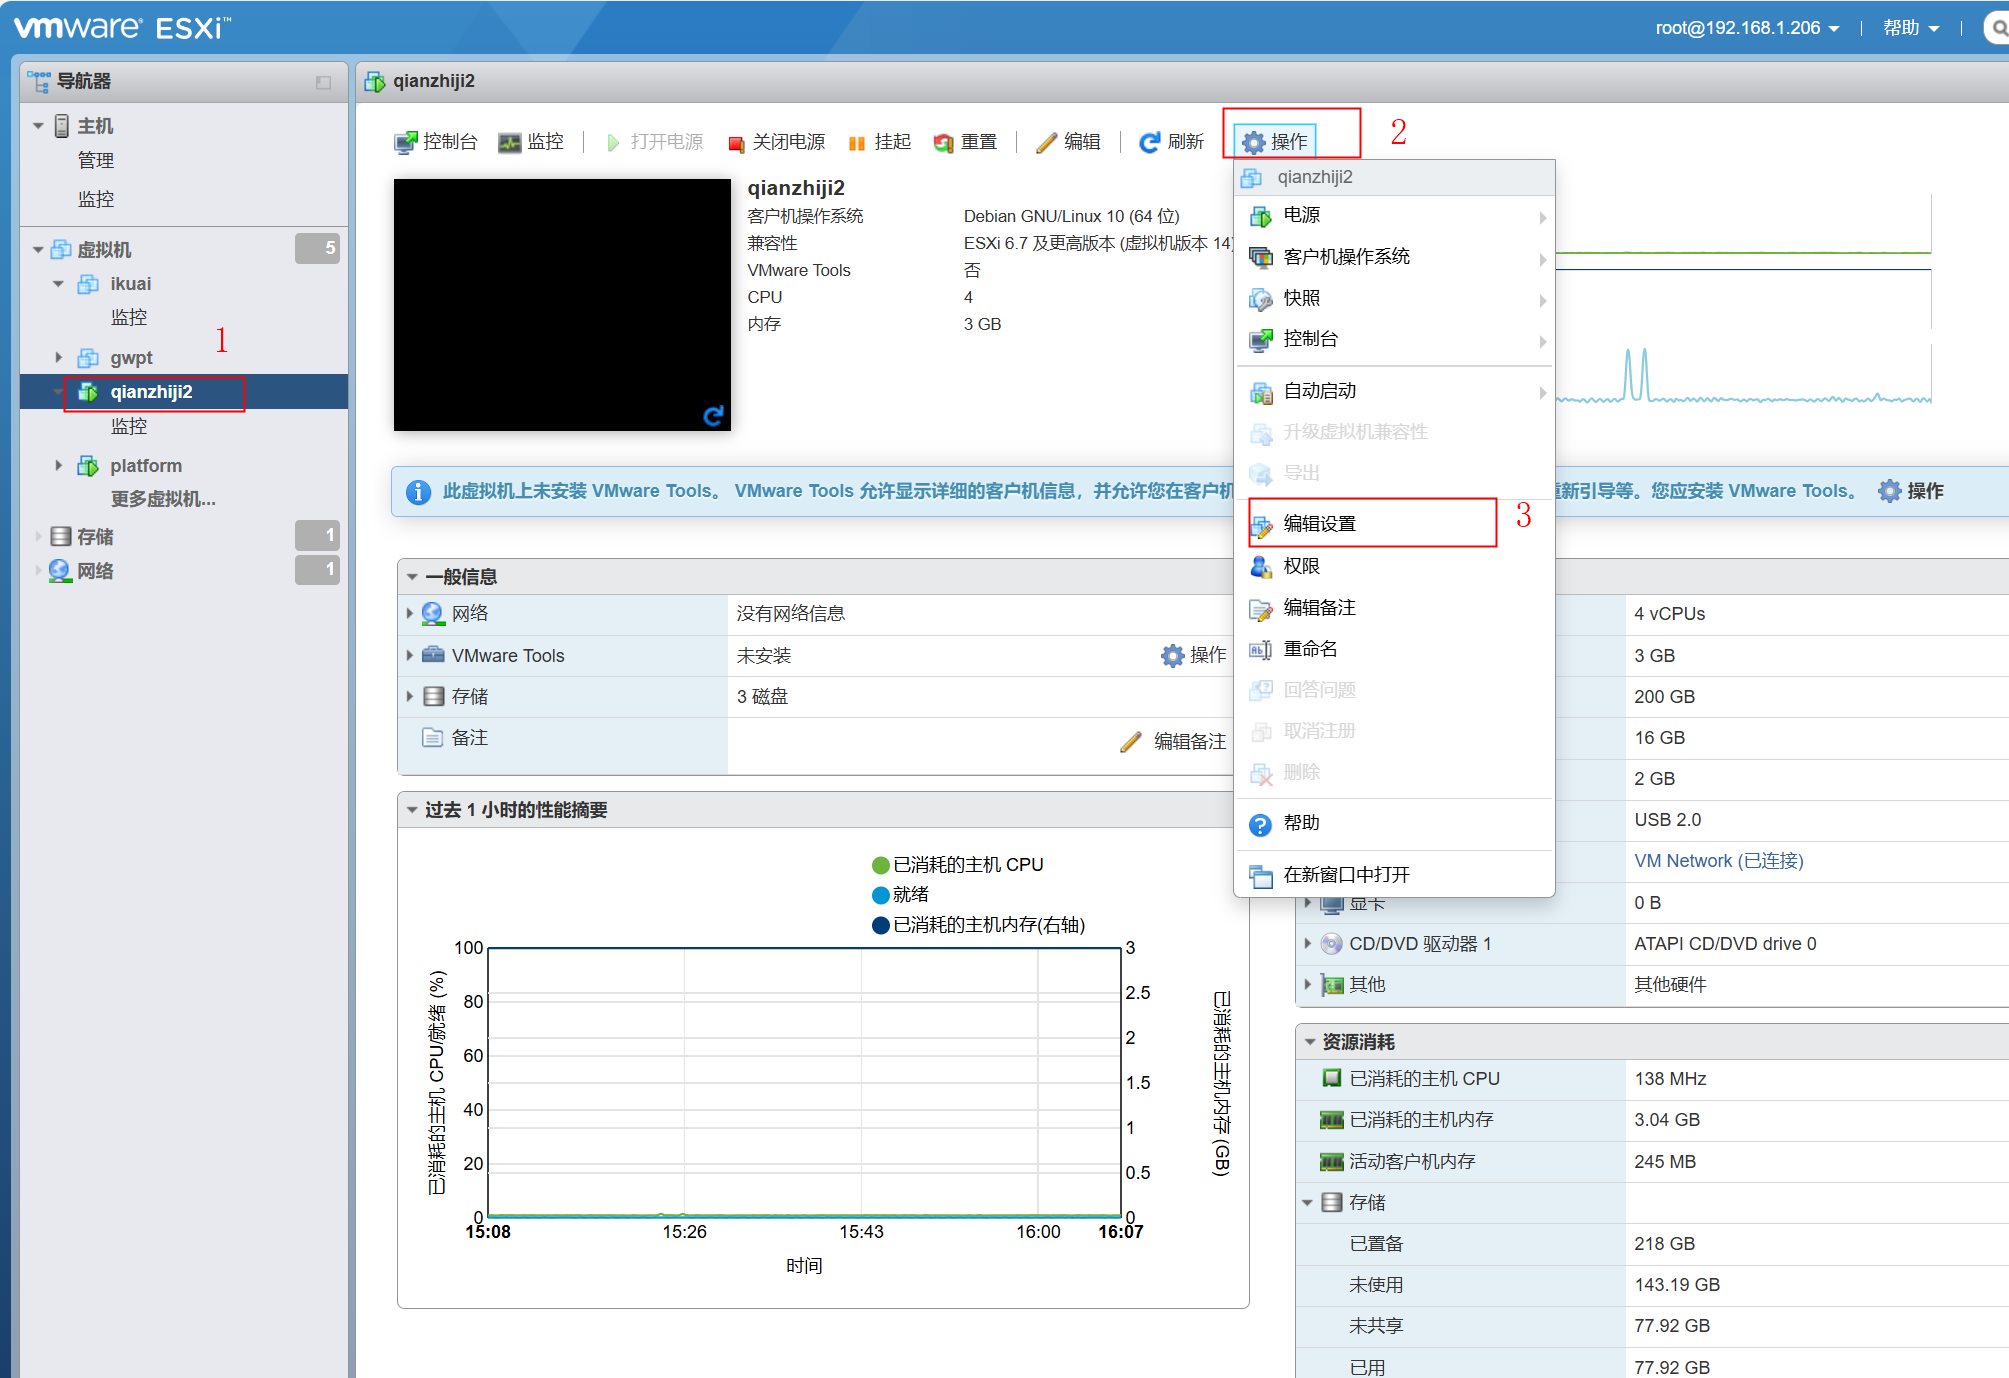Toggle the 就绪 legend dot
This screenshot has width=2009, height=1378.
pos(881,895)
